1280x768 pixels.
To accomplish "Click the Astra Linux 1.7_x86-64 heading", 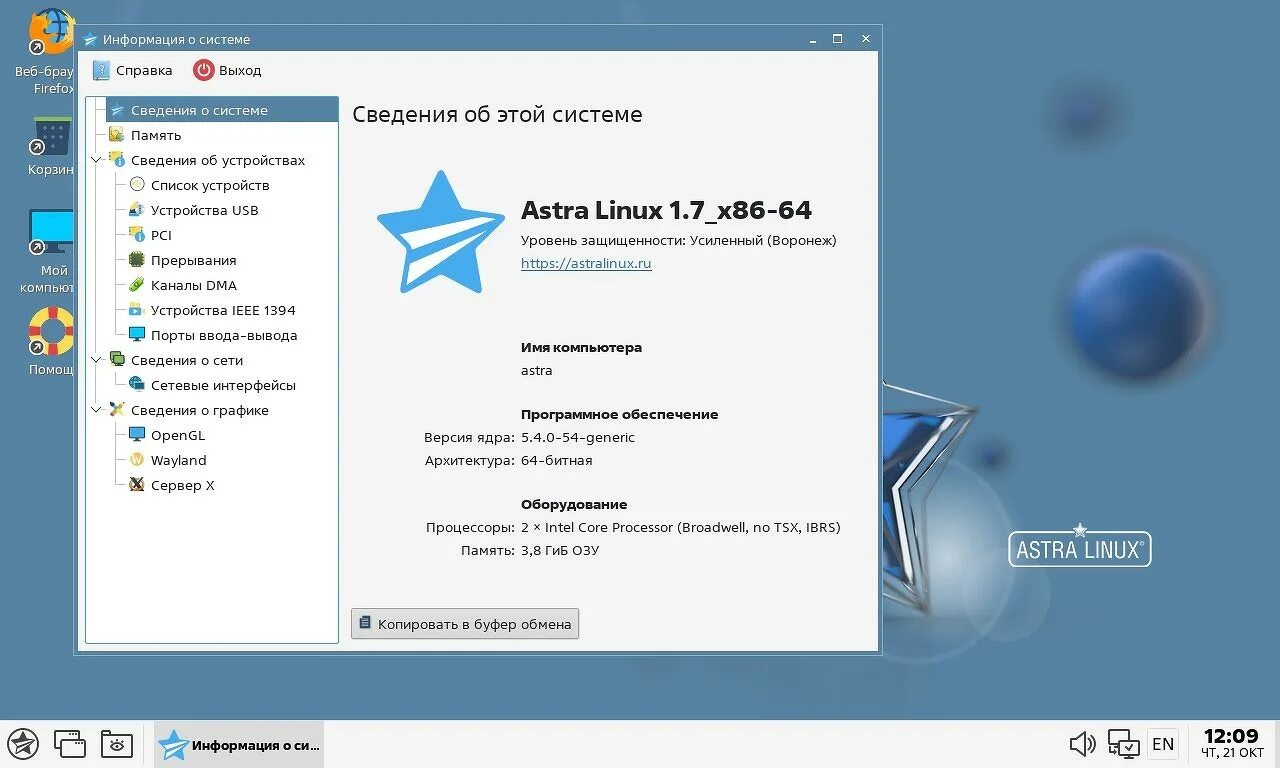I will 666,210.
